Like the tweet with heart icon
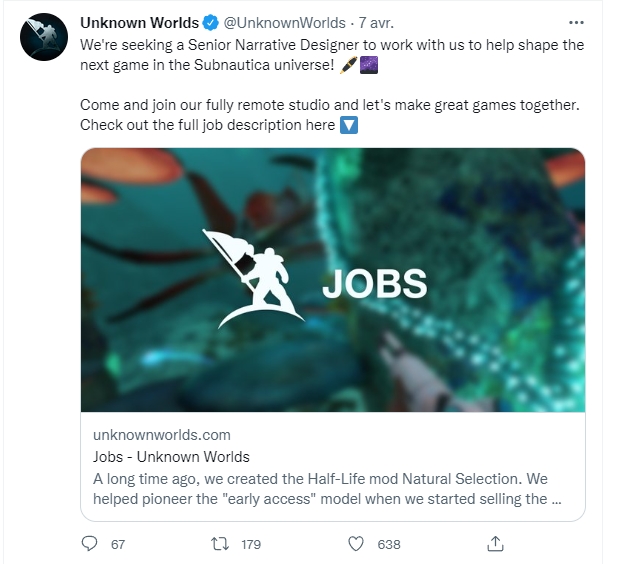The image size is (629, 564). pyautogui.click(x=355, y=544)
